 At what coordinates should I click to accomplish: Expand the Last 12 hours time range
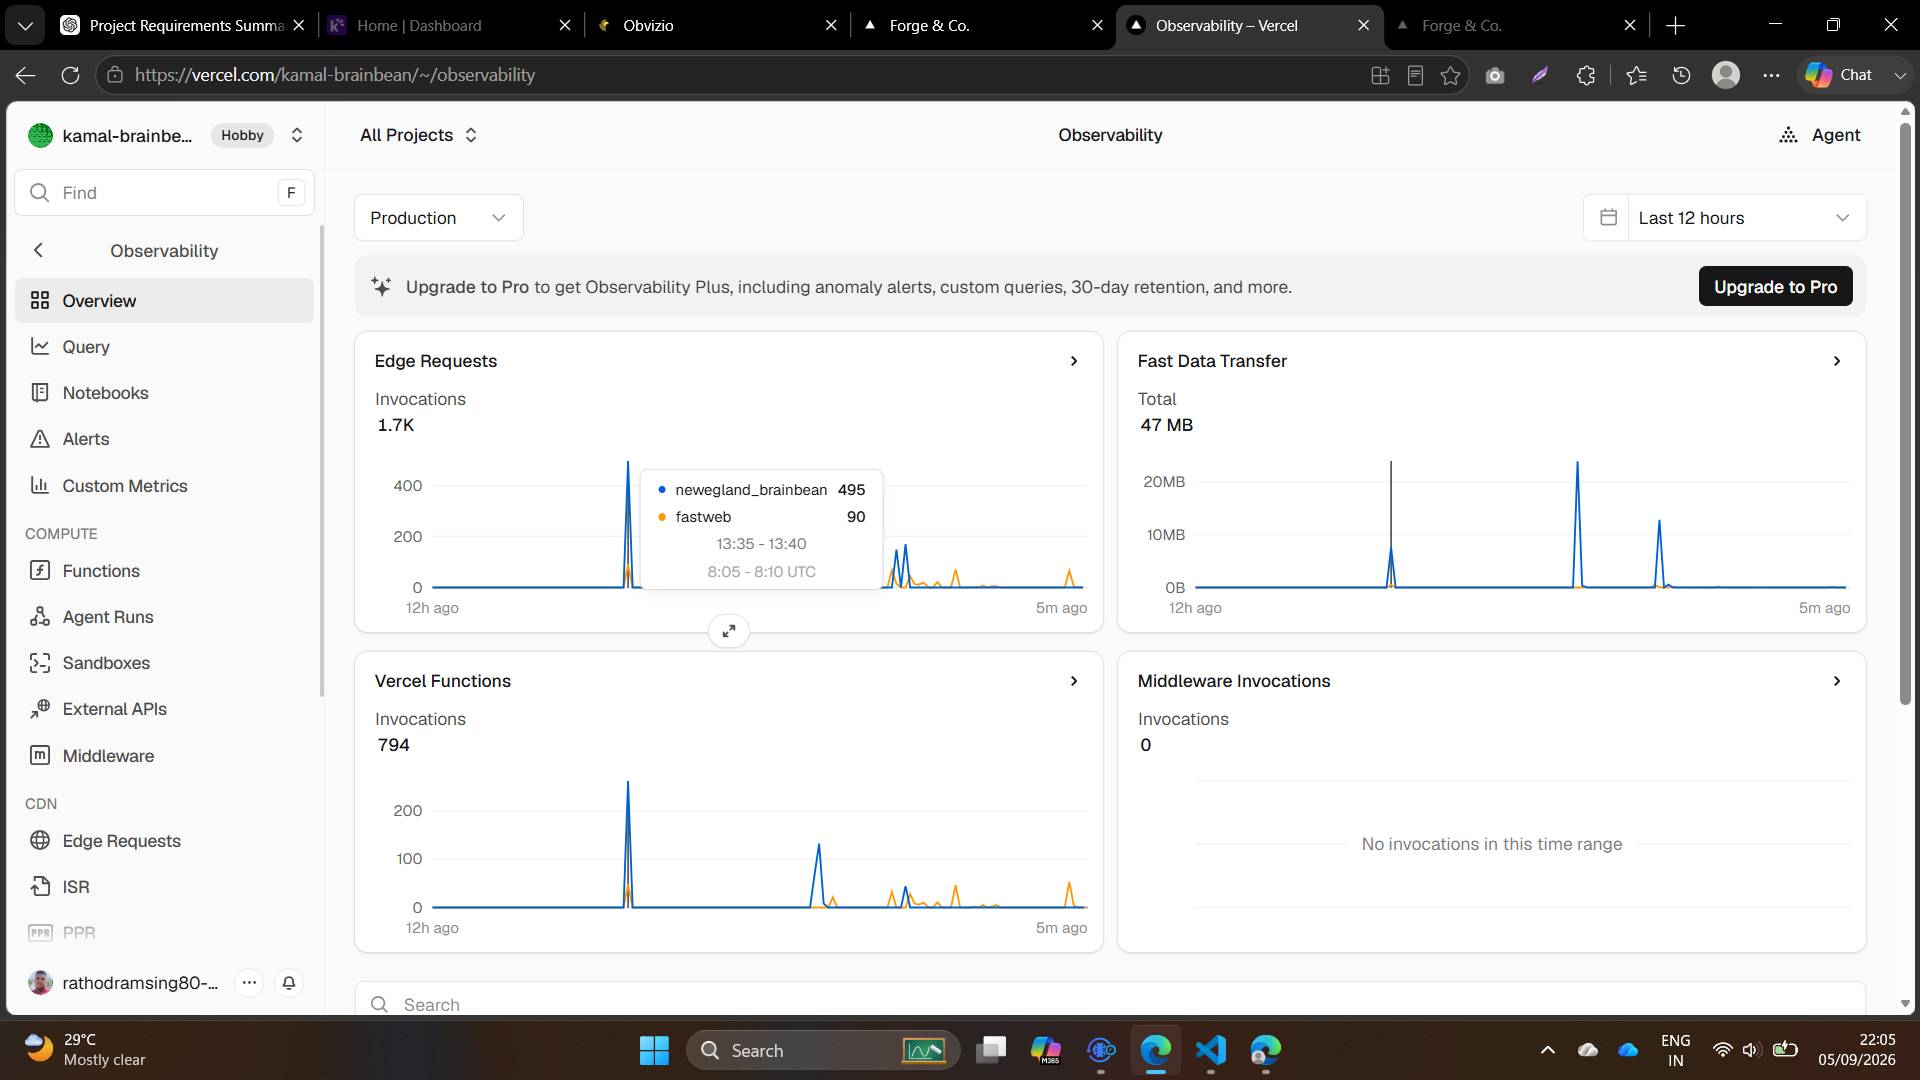pyautogui.click(x=1724, y=218)
